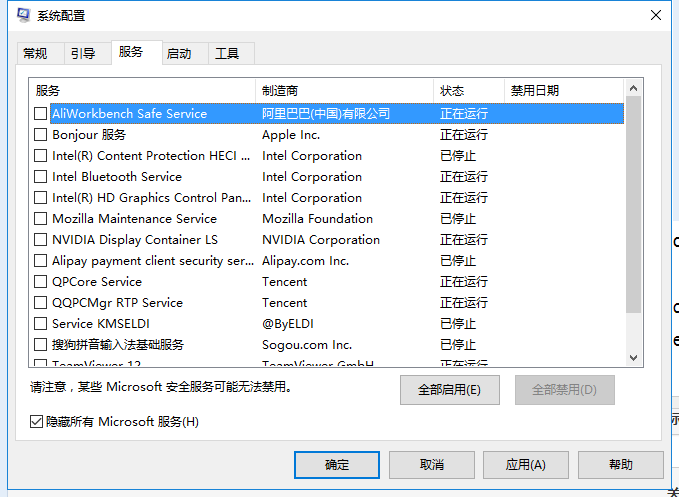
Task: Check the 搜狗拼音输入法基础服务 checkbox
Action: point(40,345)
